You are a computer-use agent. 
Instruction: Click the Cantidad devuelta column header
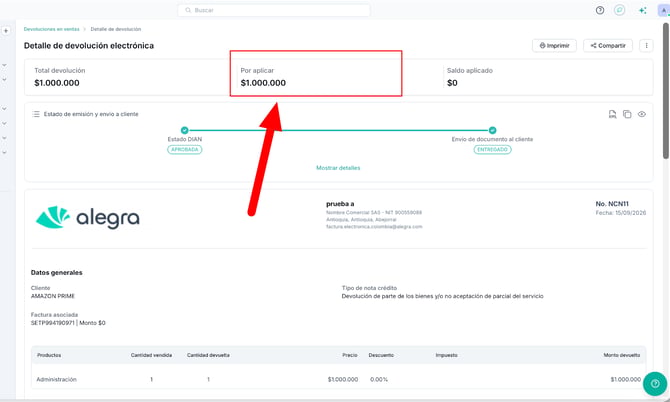[x=208, y=355]
